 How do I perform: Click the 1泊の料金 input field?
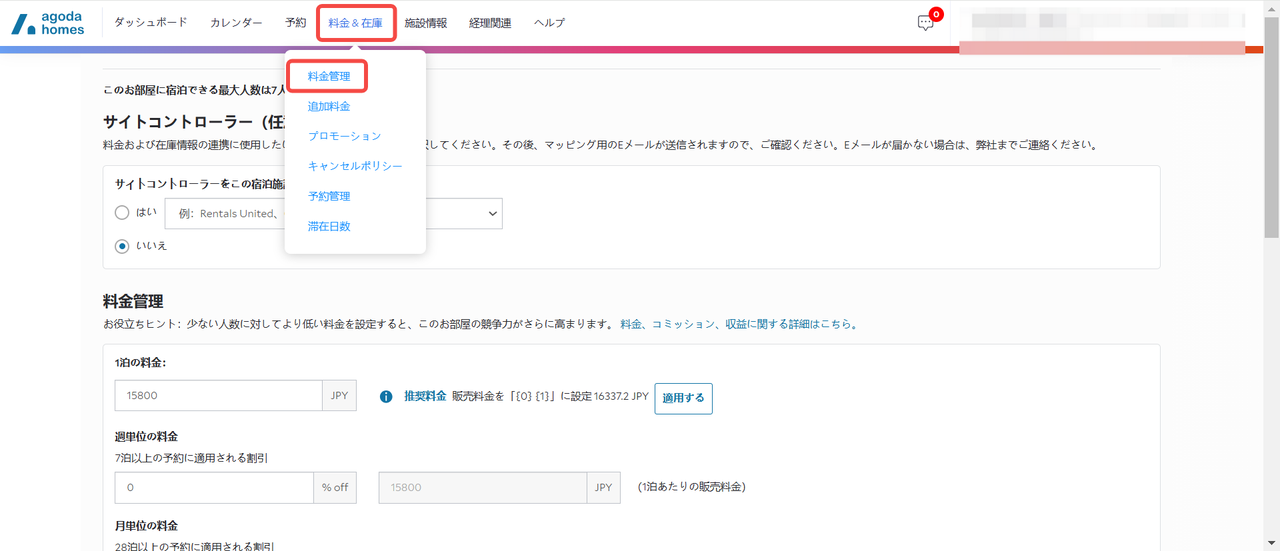click(x=218, y=395)
